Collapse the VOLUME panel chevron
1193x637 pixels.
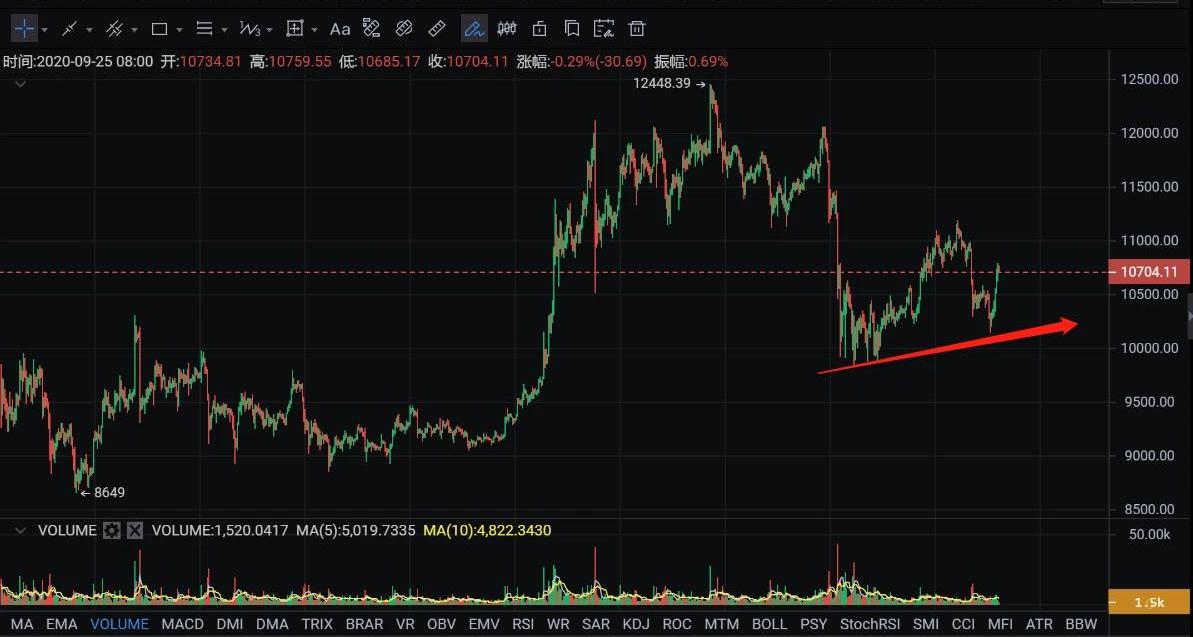[x=20, y=531]
